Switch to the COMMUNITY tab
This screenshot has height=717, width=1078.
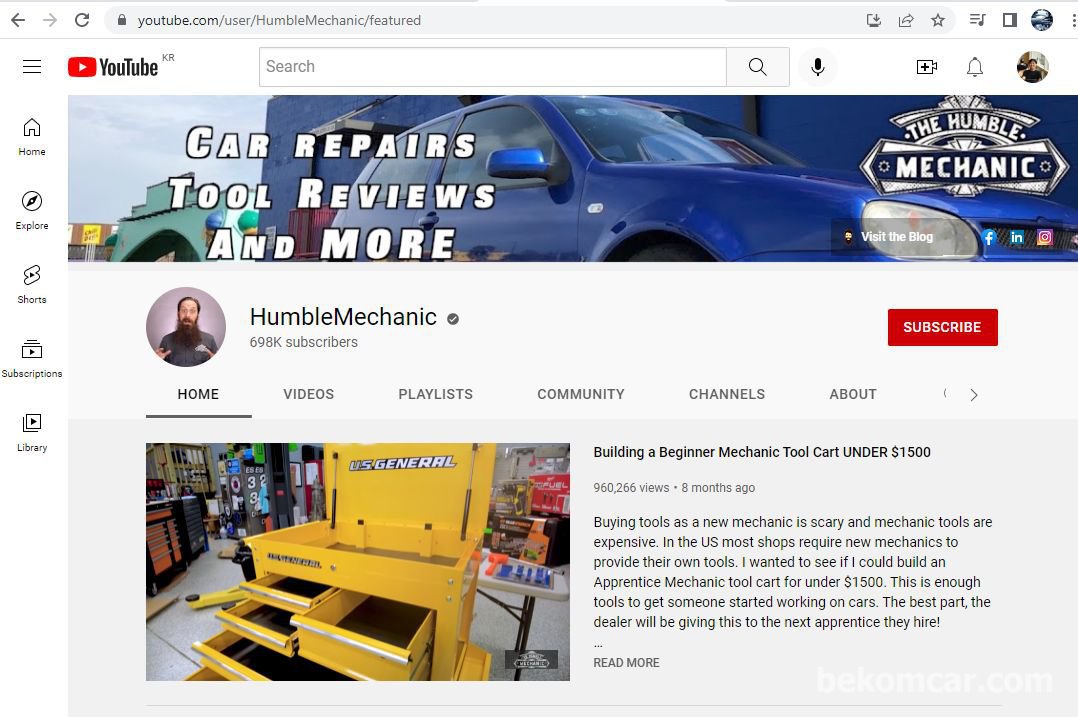(581, 394)
